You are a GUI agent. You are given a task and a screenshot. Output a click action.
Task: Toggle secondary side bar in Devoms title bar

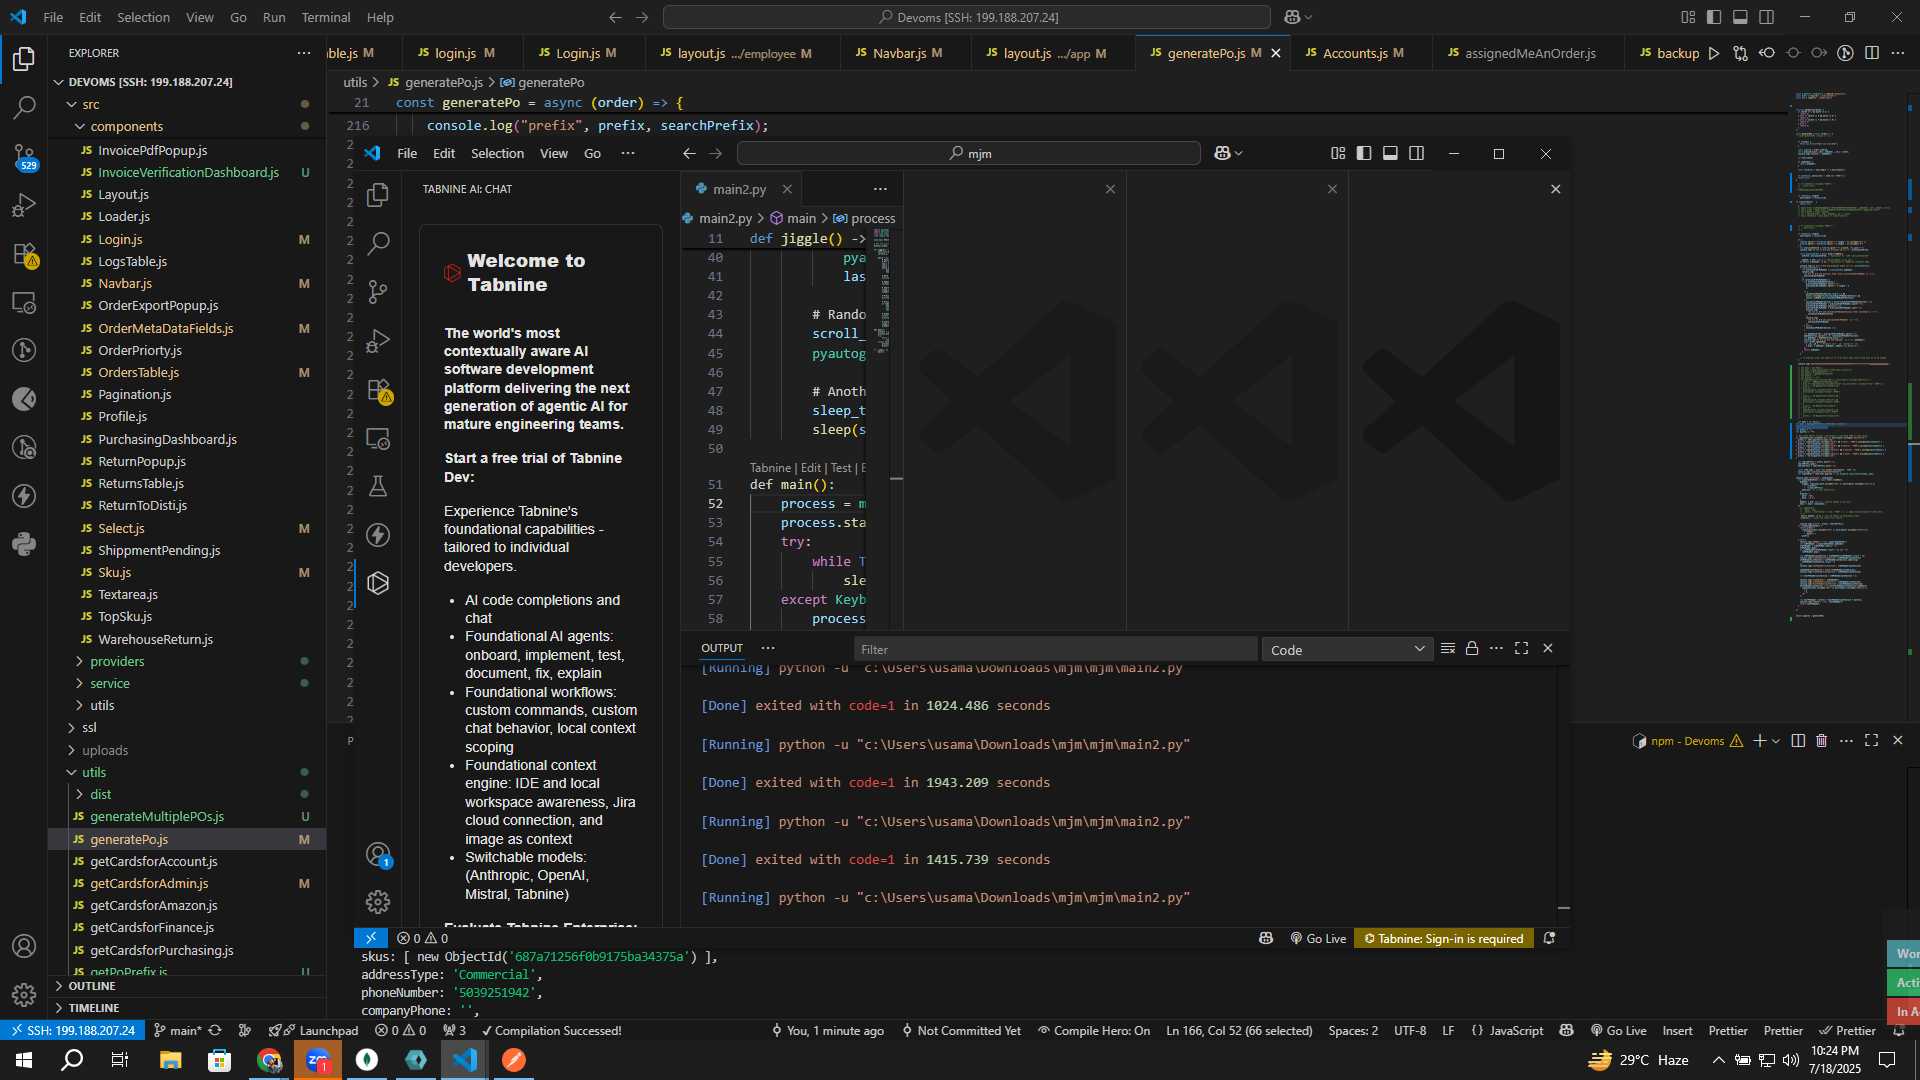(1767, 17)
